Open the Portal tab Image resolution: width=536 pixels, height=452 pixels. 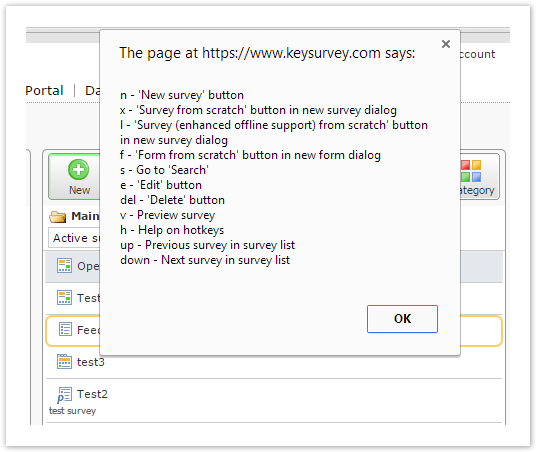pos(44,91)
